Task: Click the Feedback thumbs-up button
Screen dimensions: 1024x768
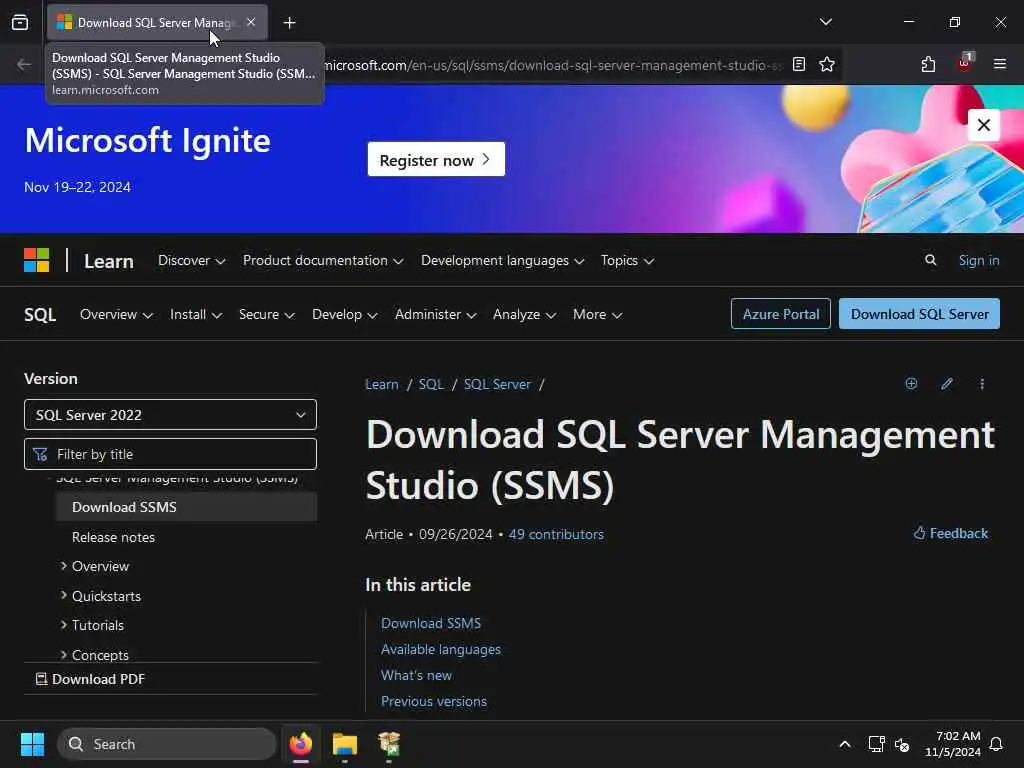Action: coord(950,534)
